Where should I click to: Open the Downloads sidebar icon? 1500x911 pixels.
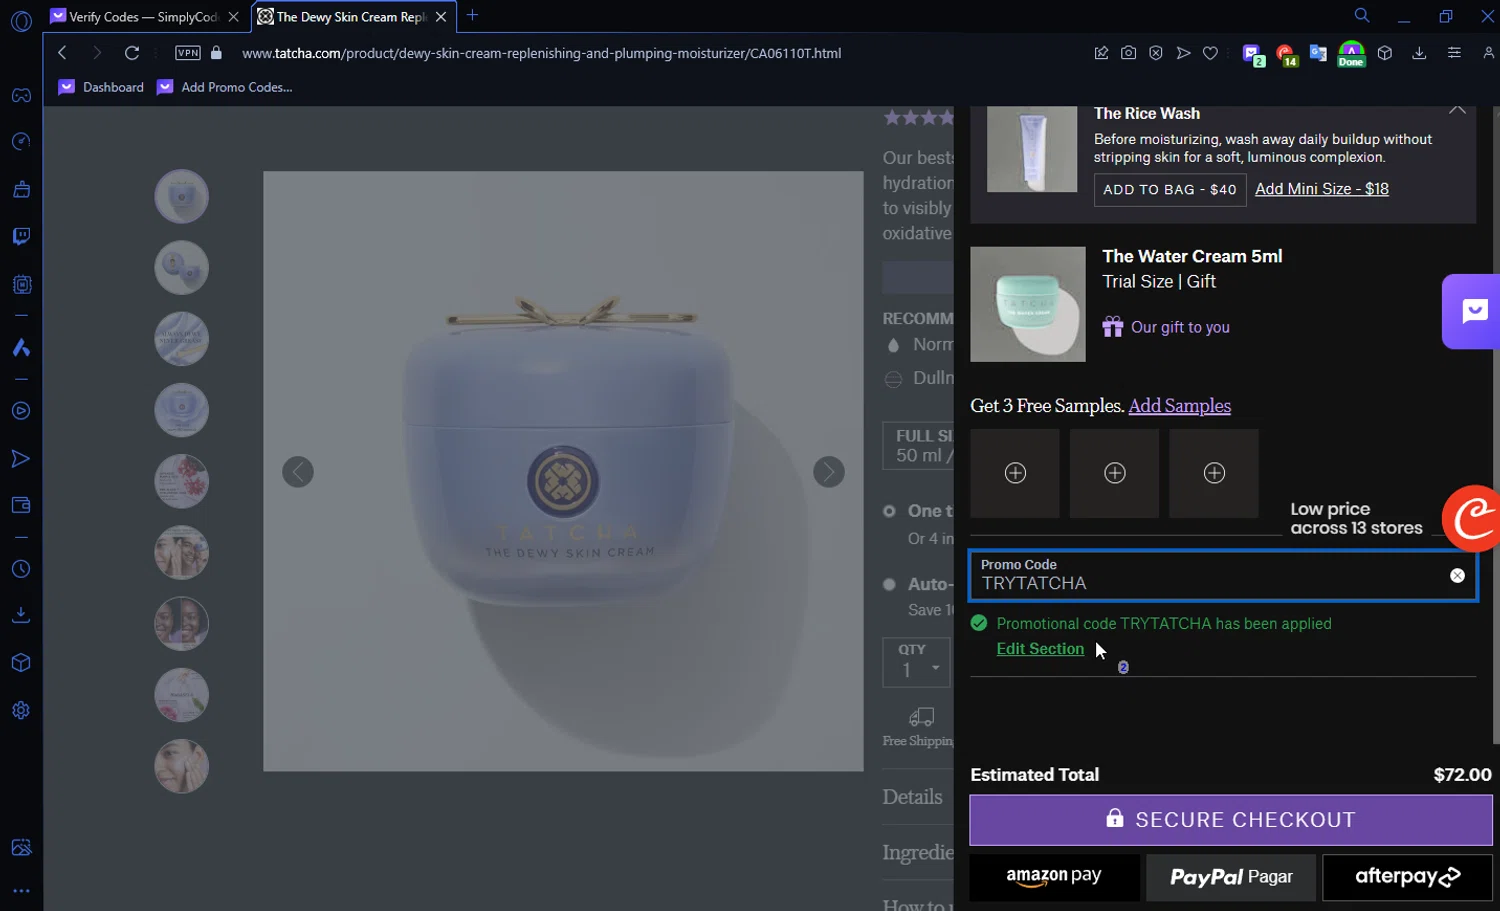(21, 615)
